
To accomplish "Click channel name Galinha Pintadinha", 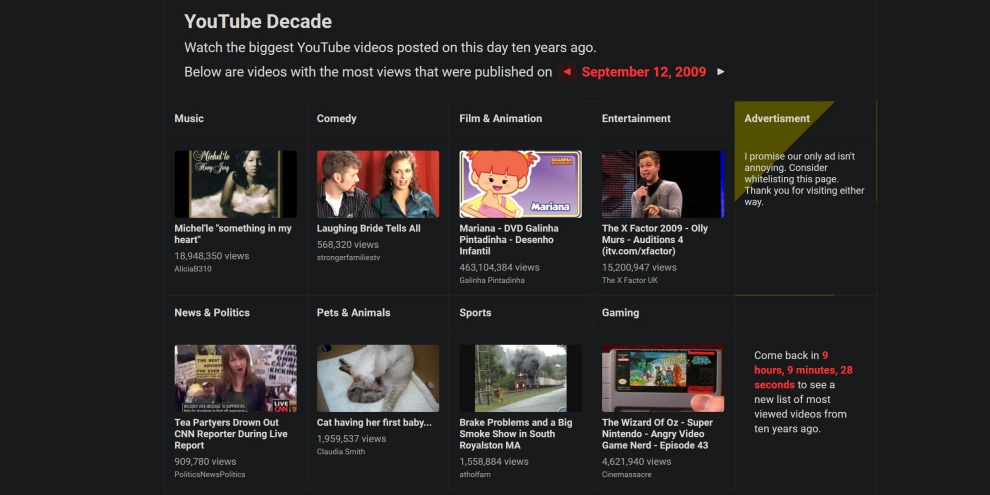I will (x=492, y=280).
